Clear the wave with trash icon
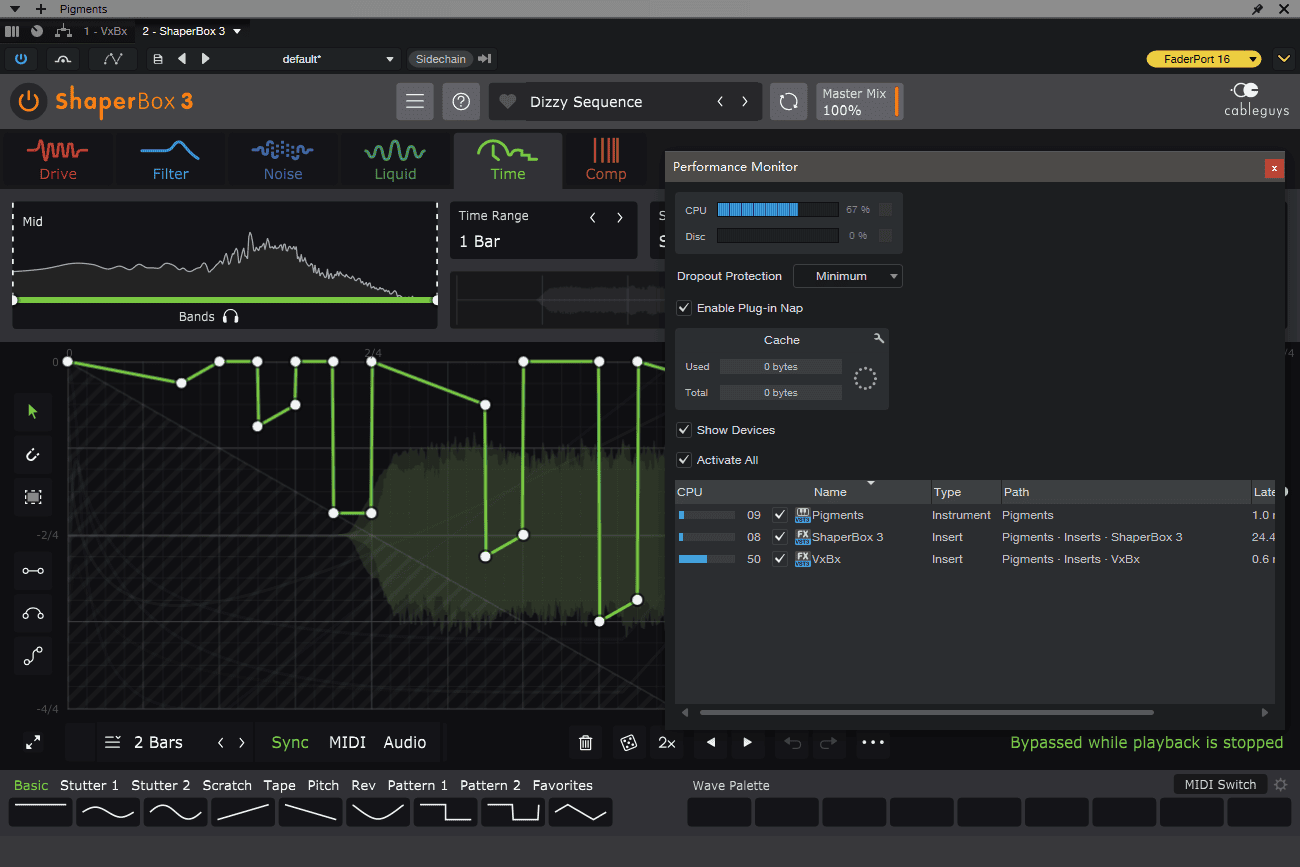 586,742
